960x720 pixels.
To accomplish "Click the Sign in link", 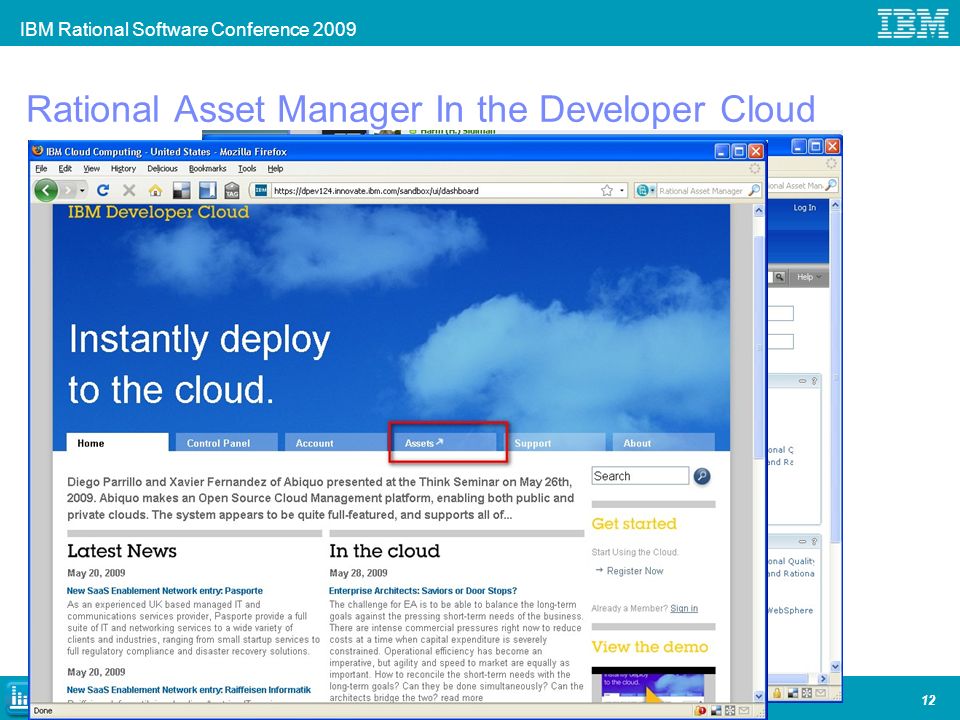I will (x=684, y=608).
